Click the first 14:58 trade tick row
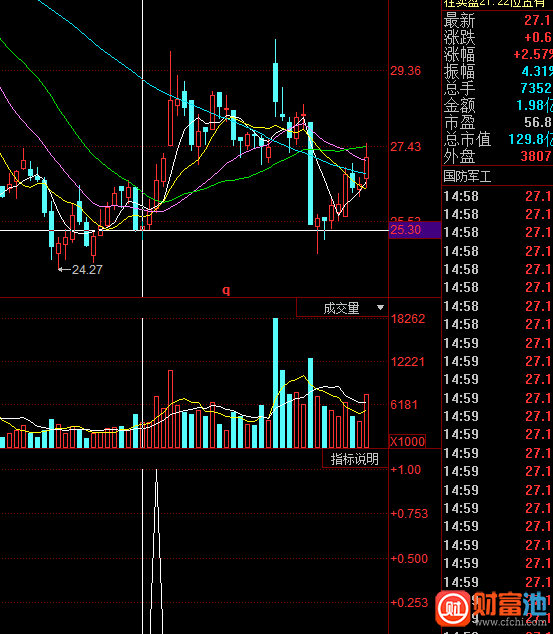Viewport: 553px width, 634px height. (x=498, y=197)
